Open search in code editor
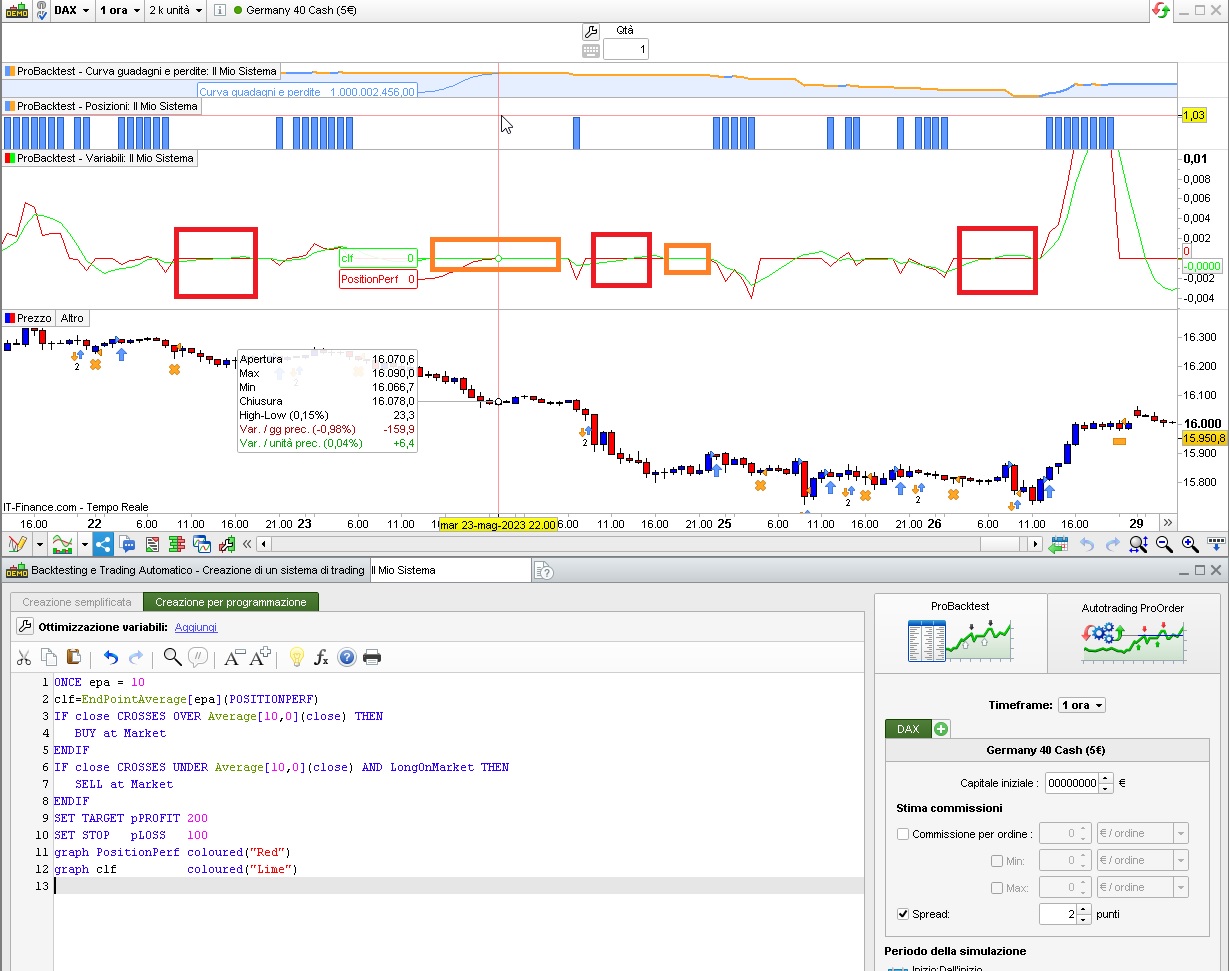 point(172,657)
